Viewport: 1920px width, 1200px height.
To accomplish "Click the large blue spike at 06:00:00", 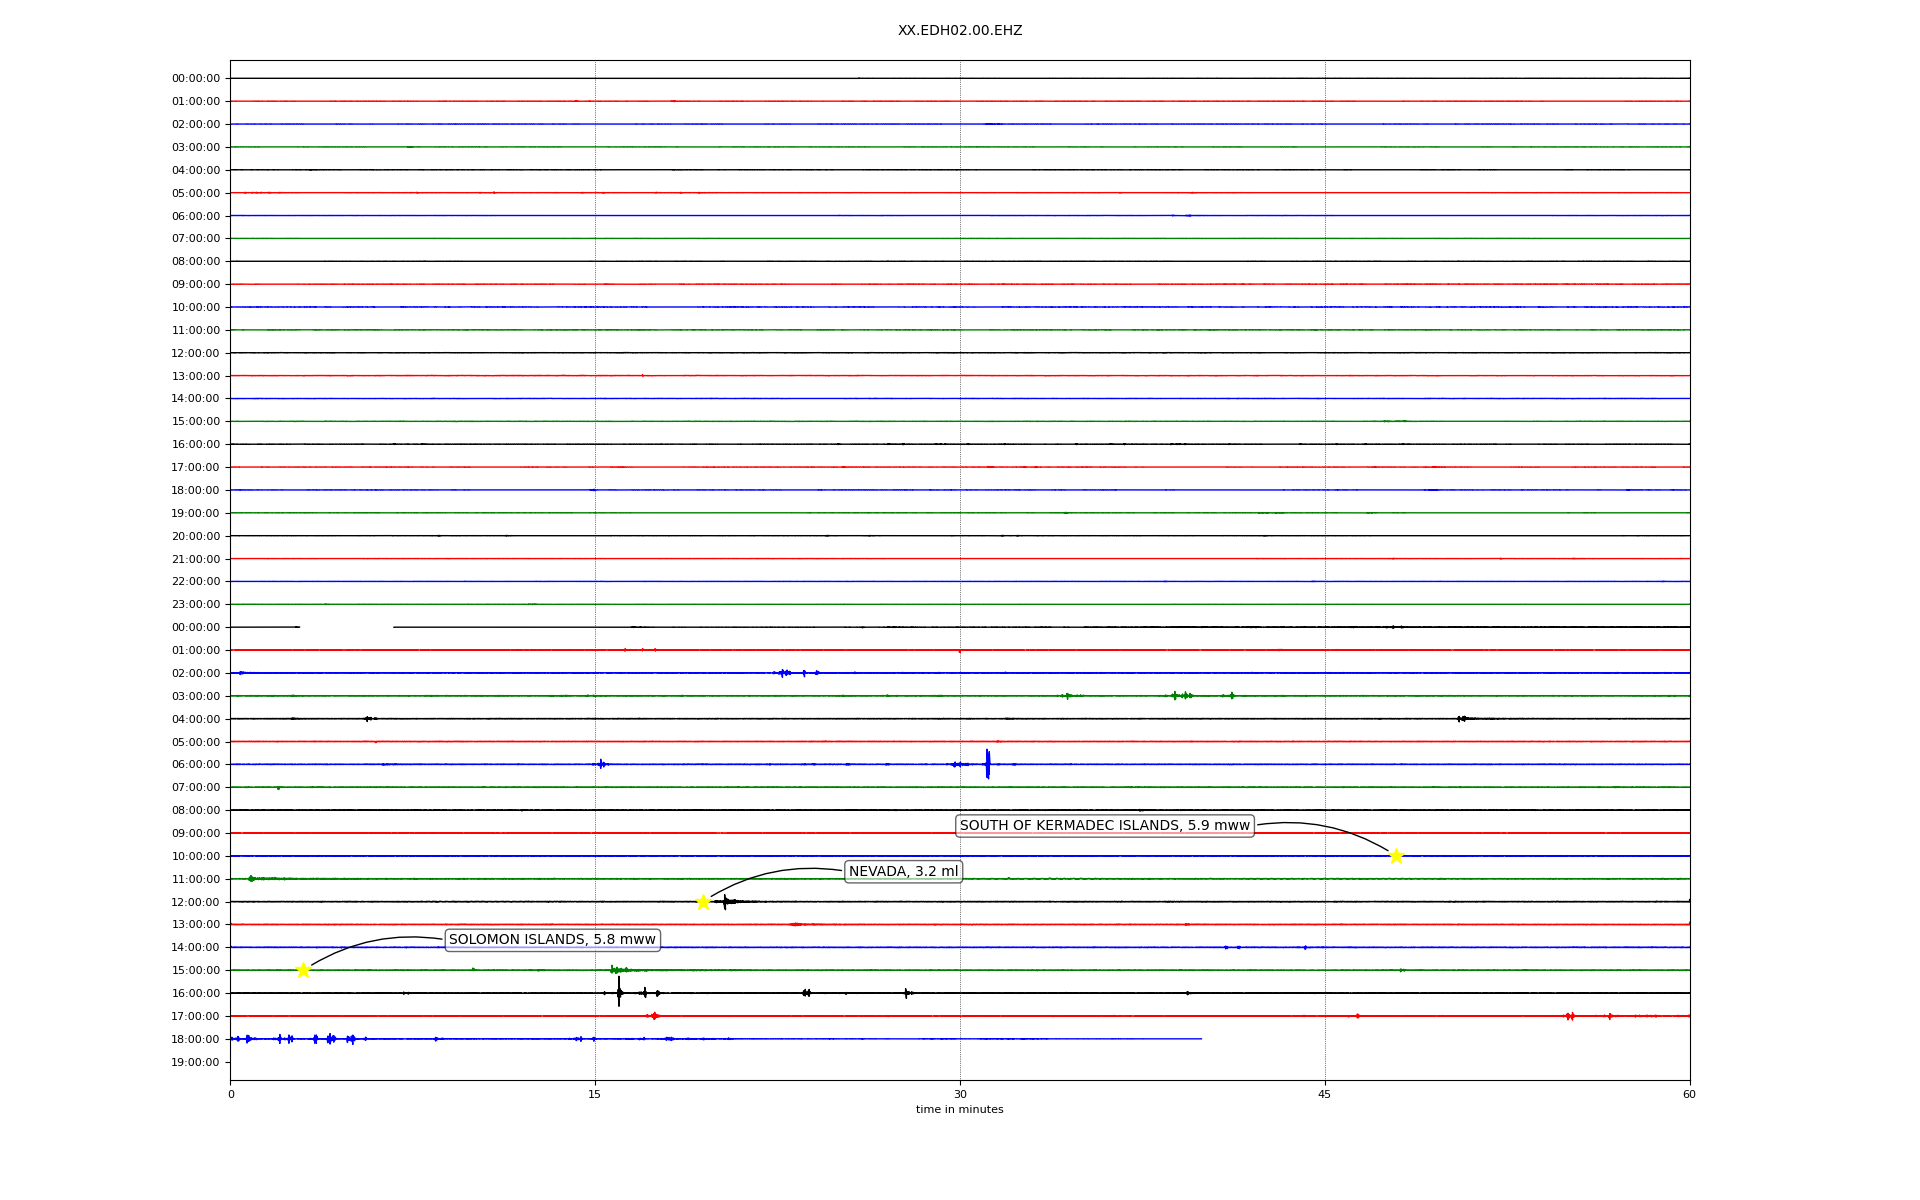I will [987, 763].
